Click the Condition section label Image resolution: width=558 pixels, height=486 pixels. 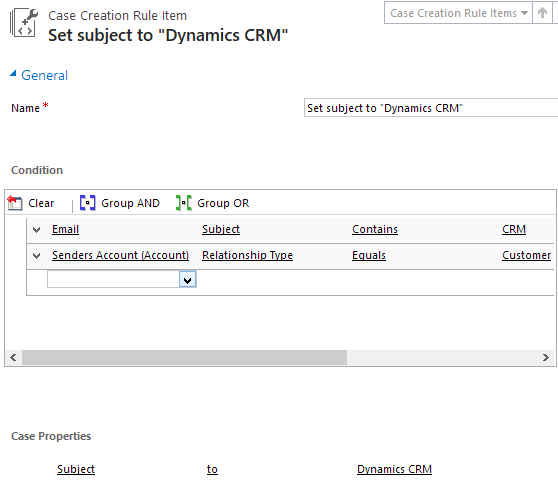point(37,170)
